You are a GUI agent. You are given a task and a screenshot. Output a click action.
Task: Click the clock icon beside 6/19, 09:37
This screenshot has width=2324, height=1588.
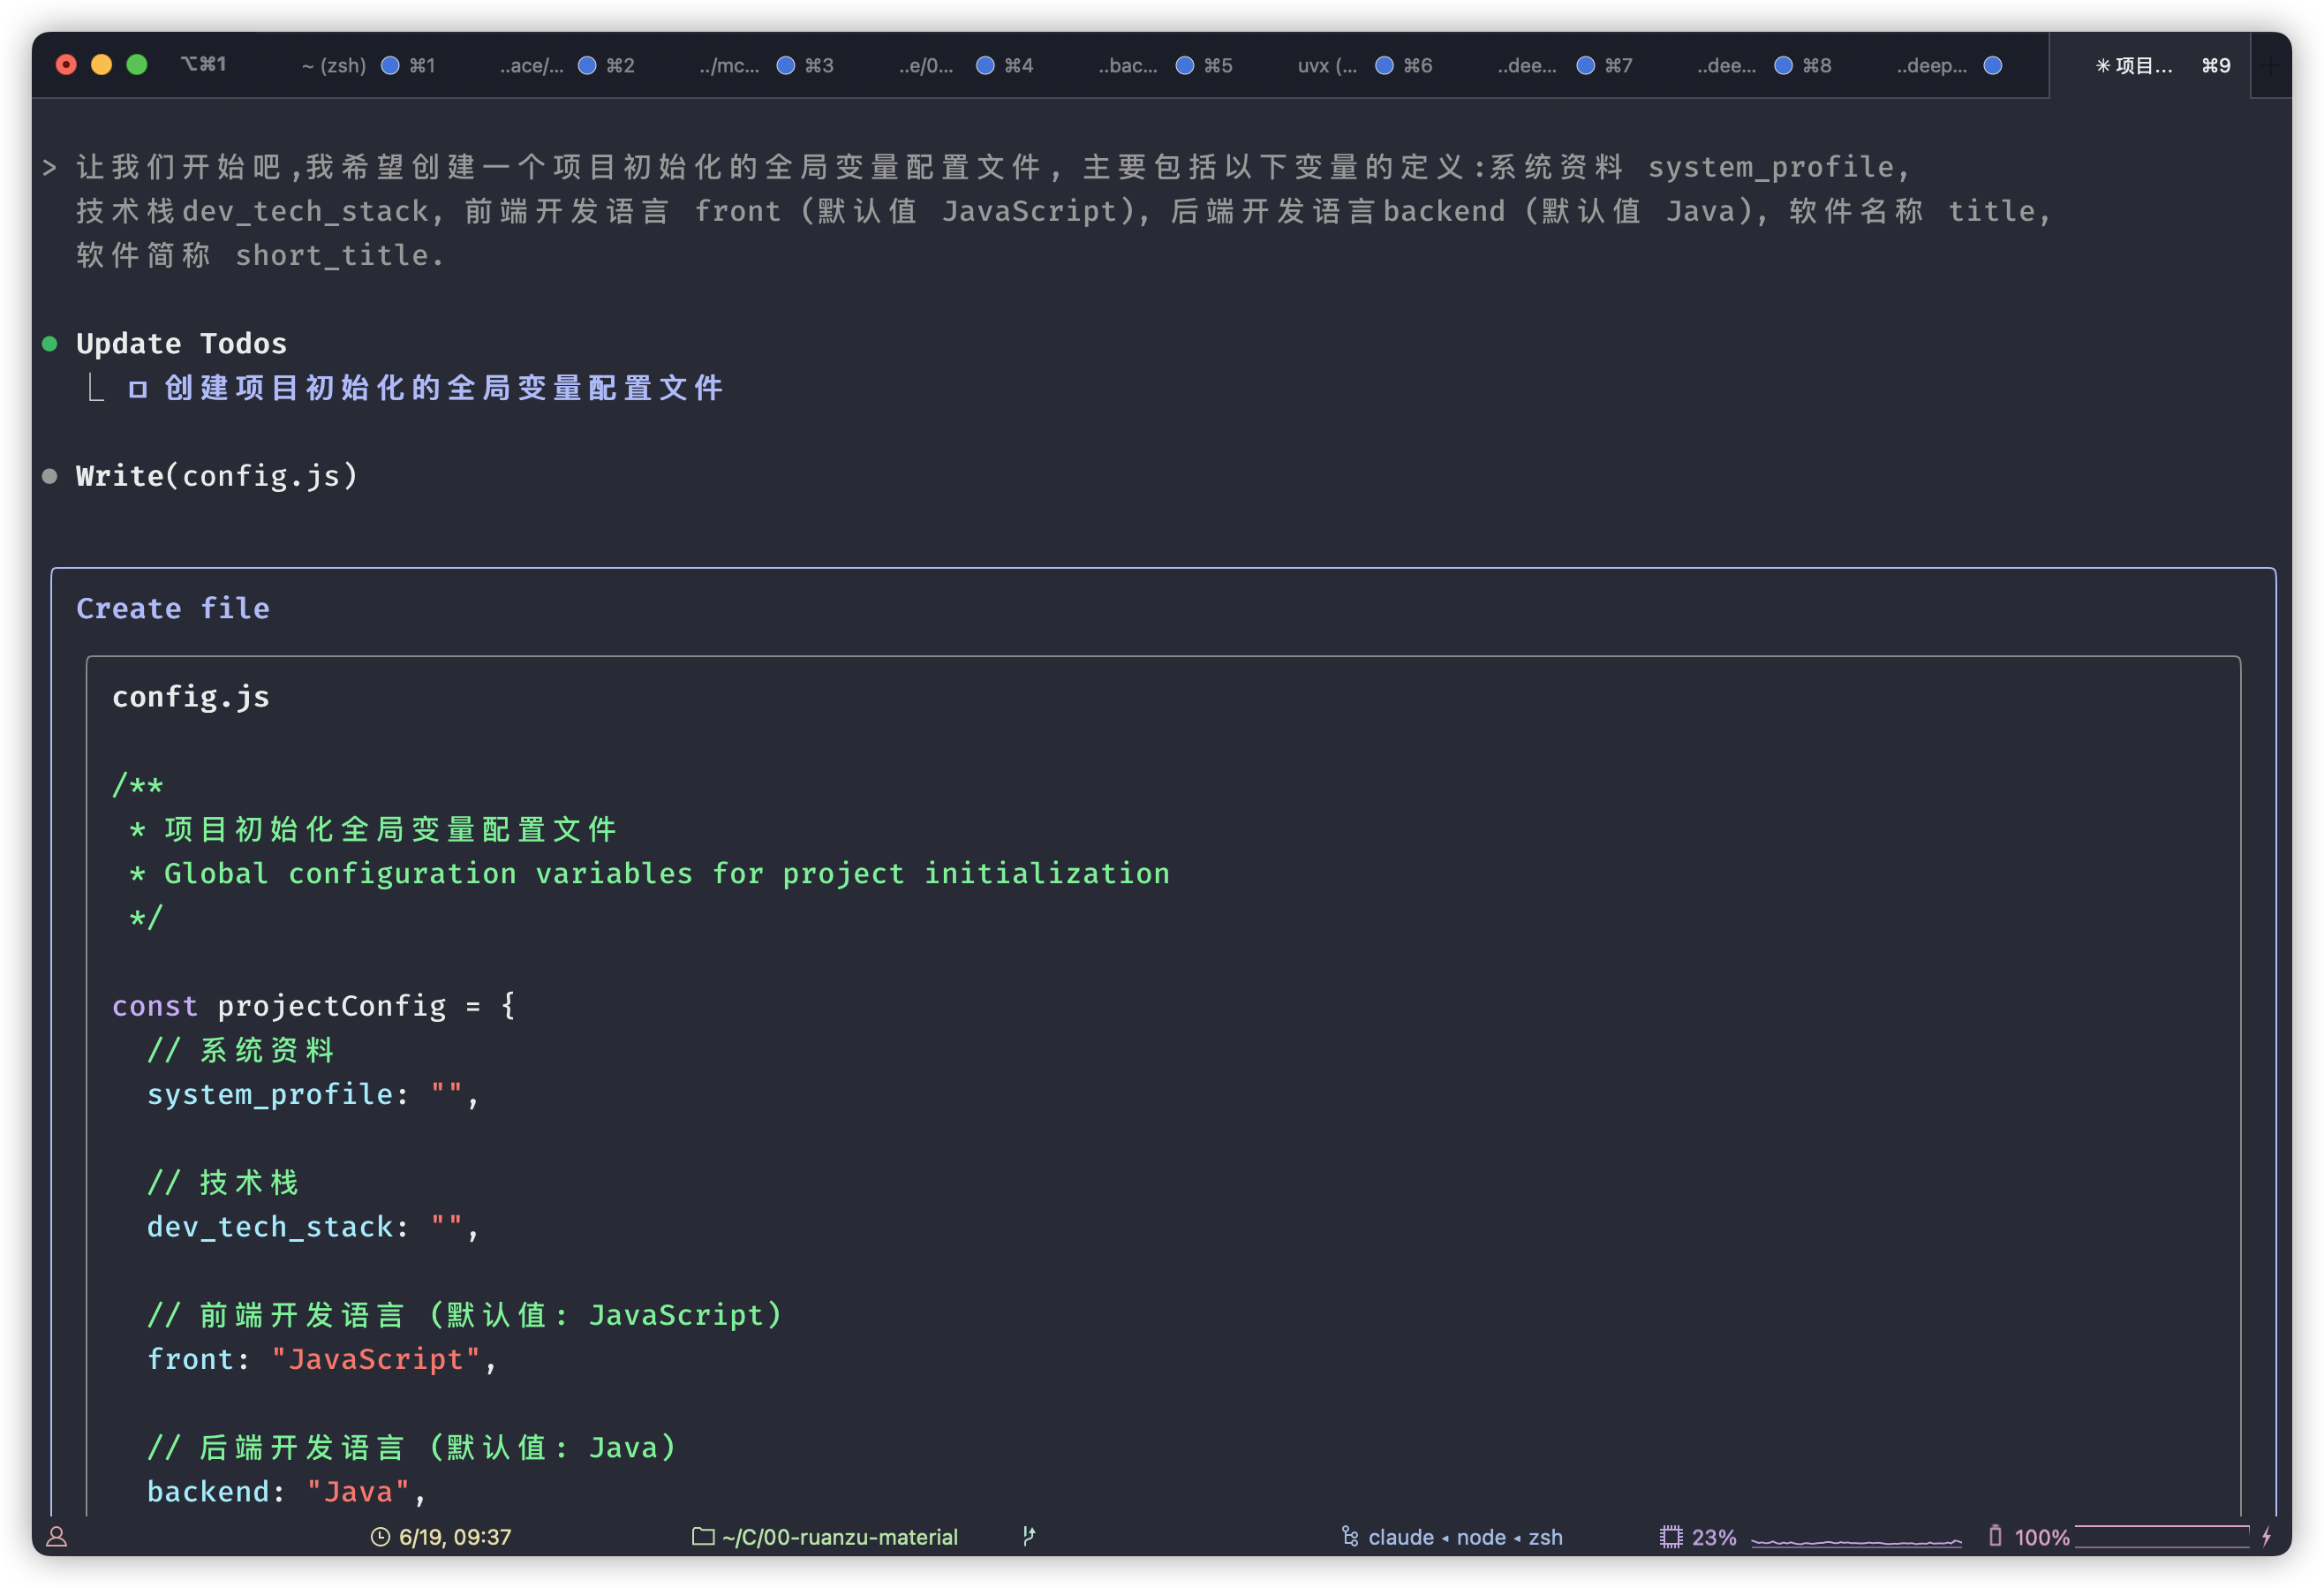(380, 1537)
